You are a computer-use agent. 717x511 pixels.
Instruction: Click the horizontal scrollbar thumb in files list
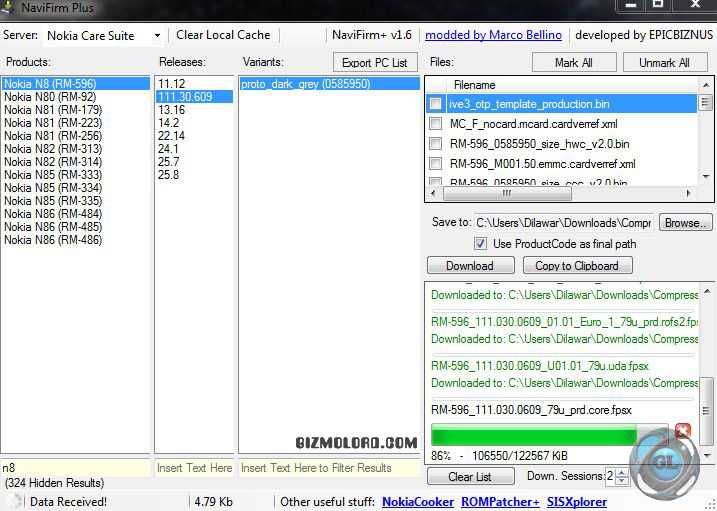(x=507, y=193)
